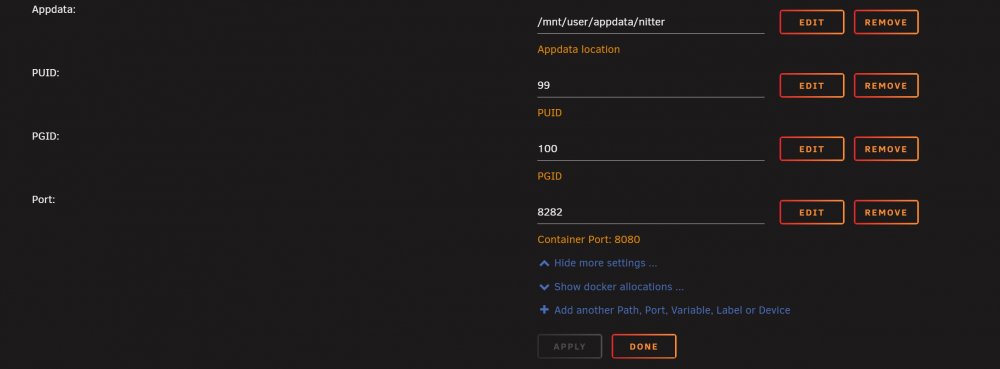Edit the Port 8282 mapping
The width and height of the screenshot is (1000, 369).
[812, 212]
